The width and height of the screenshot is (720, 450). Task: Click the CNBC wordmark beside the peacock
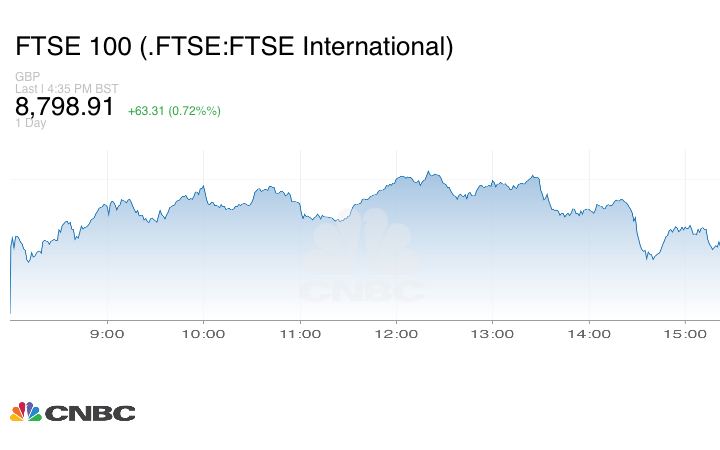coord(89,413)
